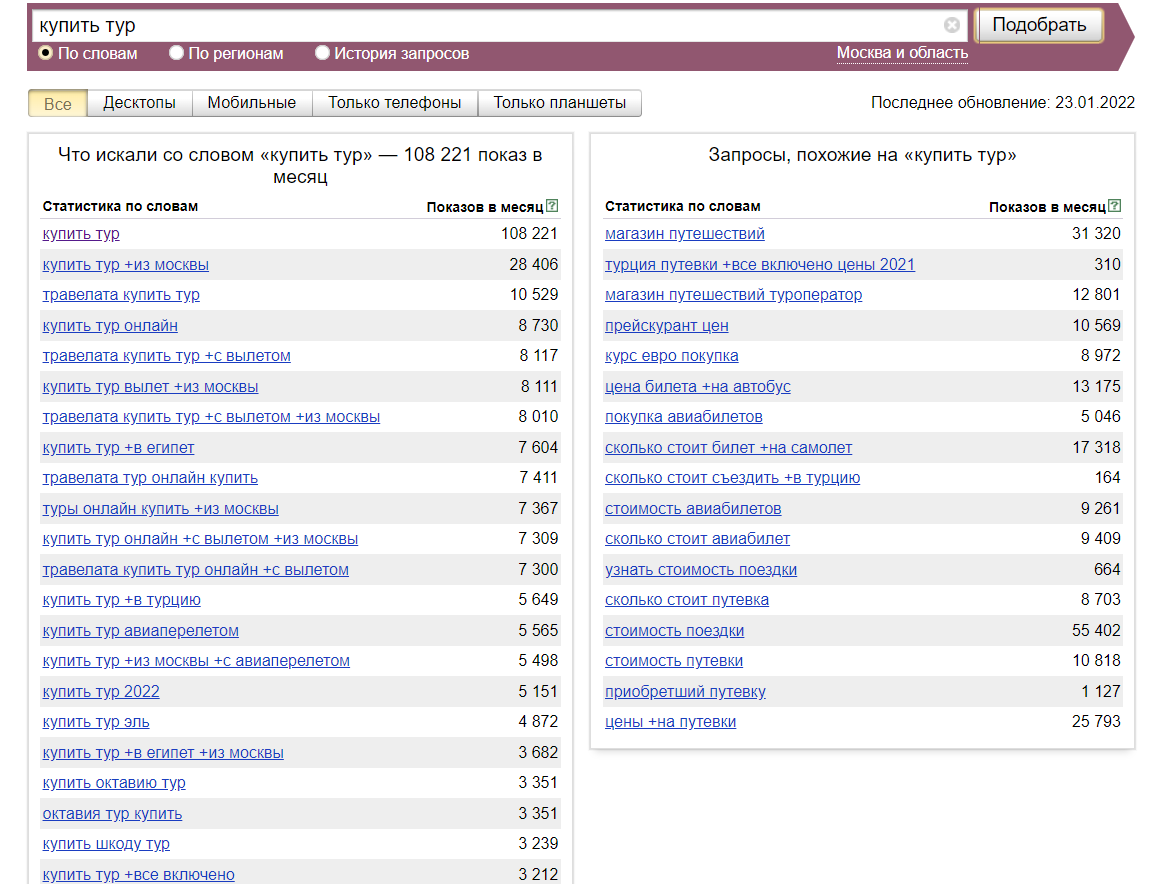Click 'Последнее обновление: 23.01.2022' text
The width and height of the screenshot is (1156, 884).
tap(1003, 102)
